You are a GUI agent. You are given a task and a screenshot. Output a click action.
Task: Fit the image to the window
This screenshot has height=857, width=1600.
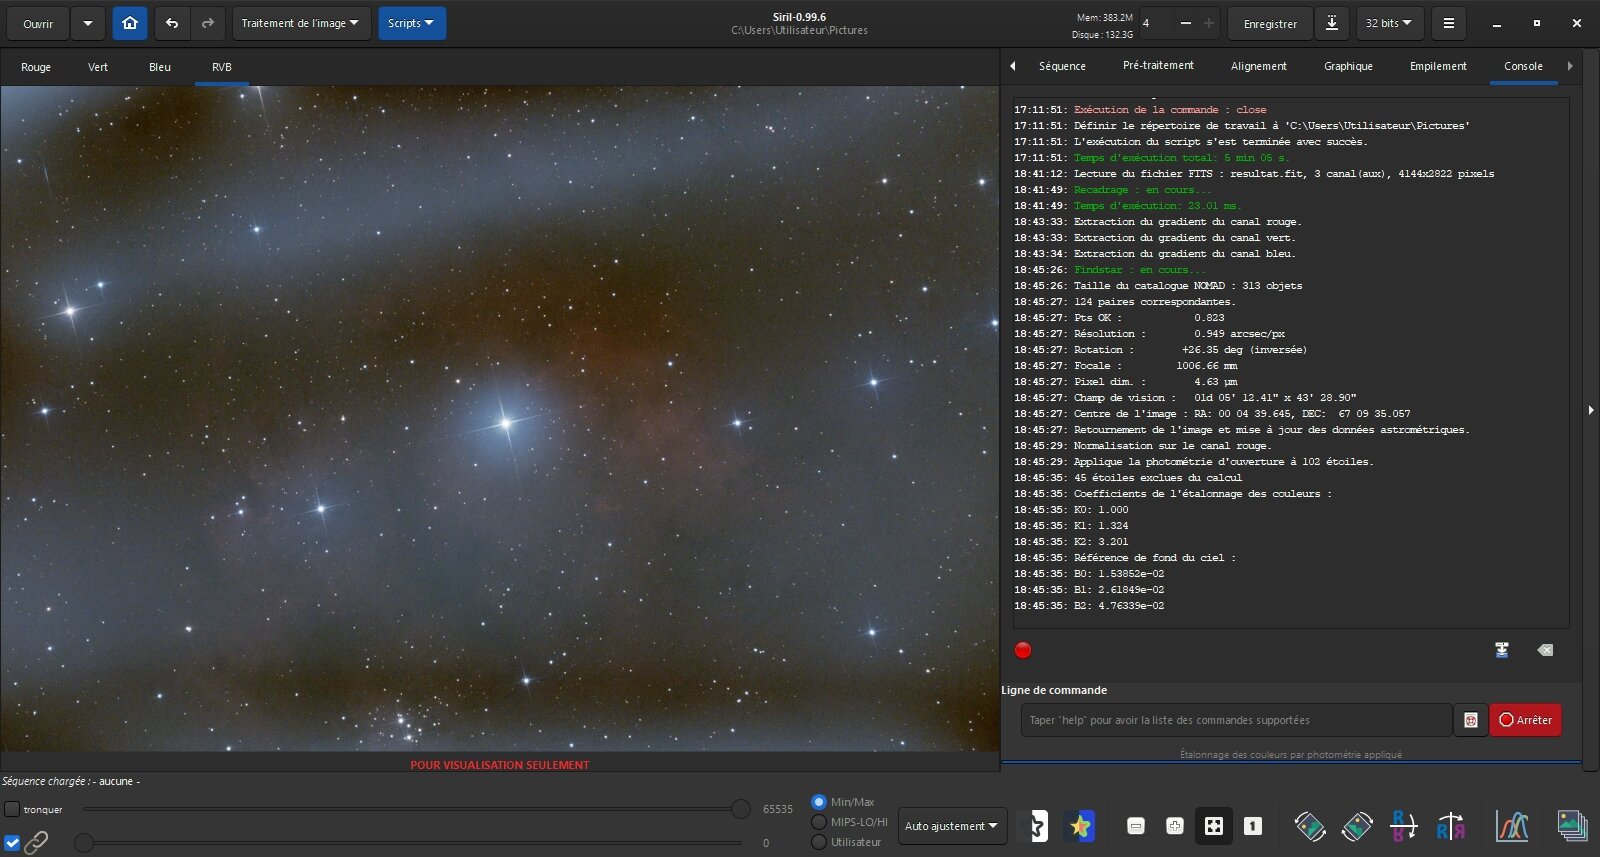coord(1214,826)
